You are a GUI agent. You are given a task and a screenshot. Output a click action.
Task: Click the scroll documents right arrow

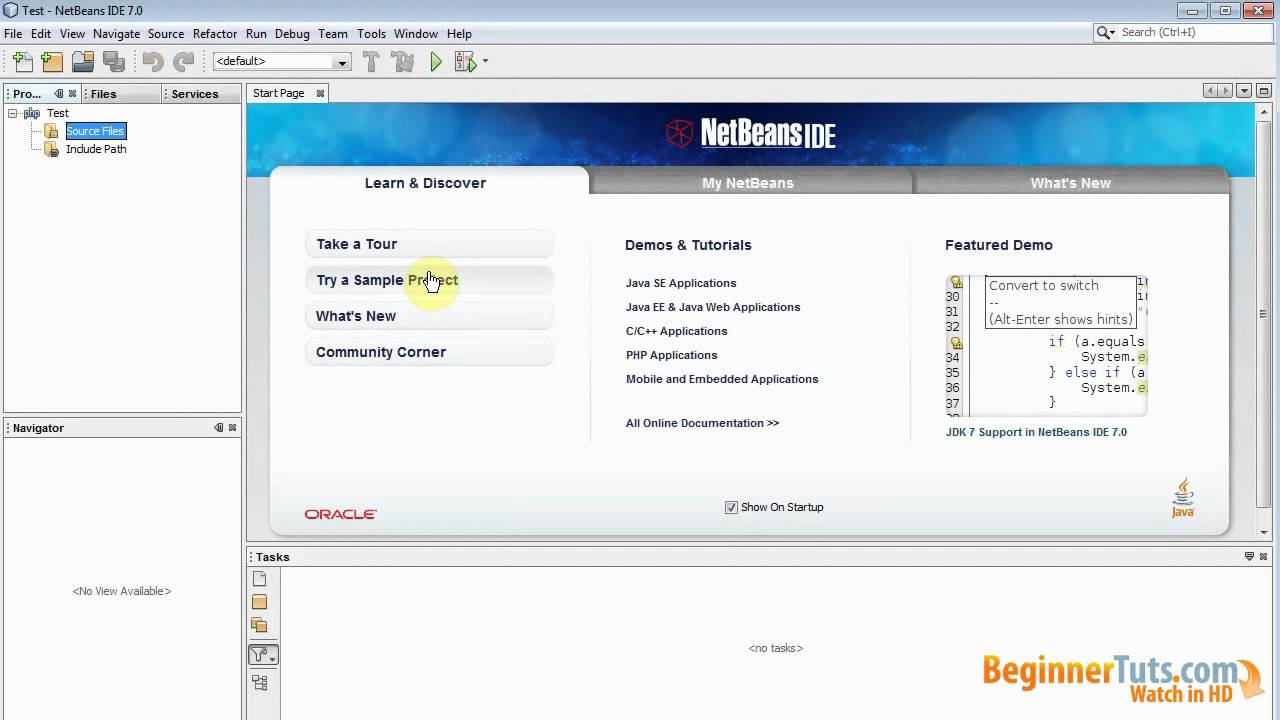point(1225,90)
